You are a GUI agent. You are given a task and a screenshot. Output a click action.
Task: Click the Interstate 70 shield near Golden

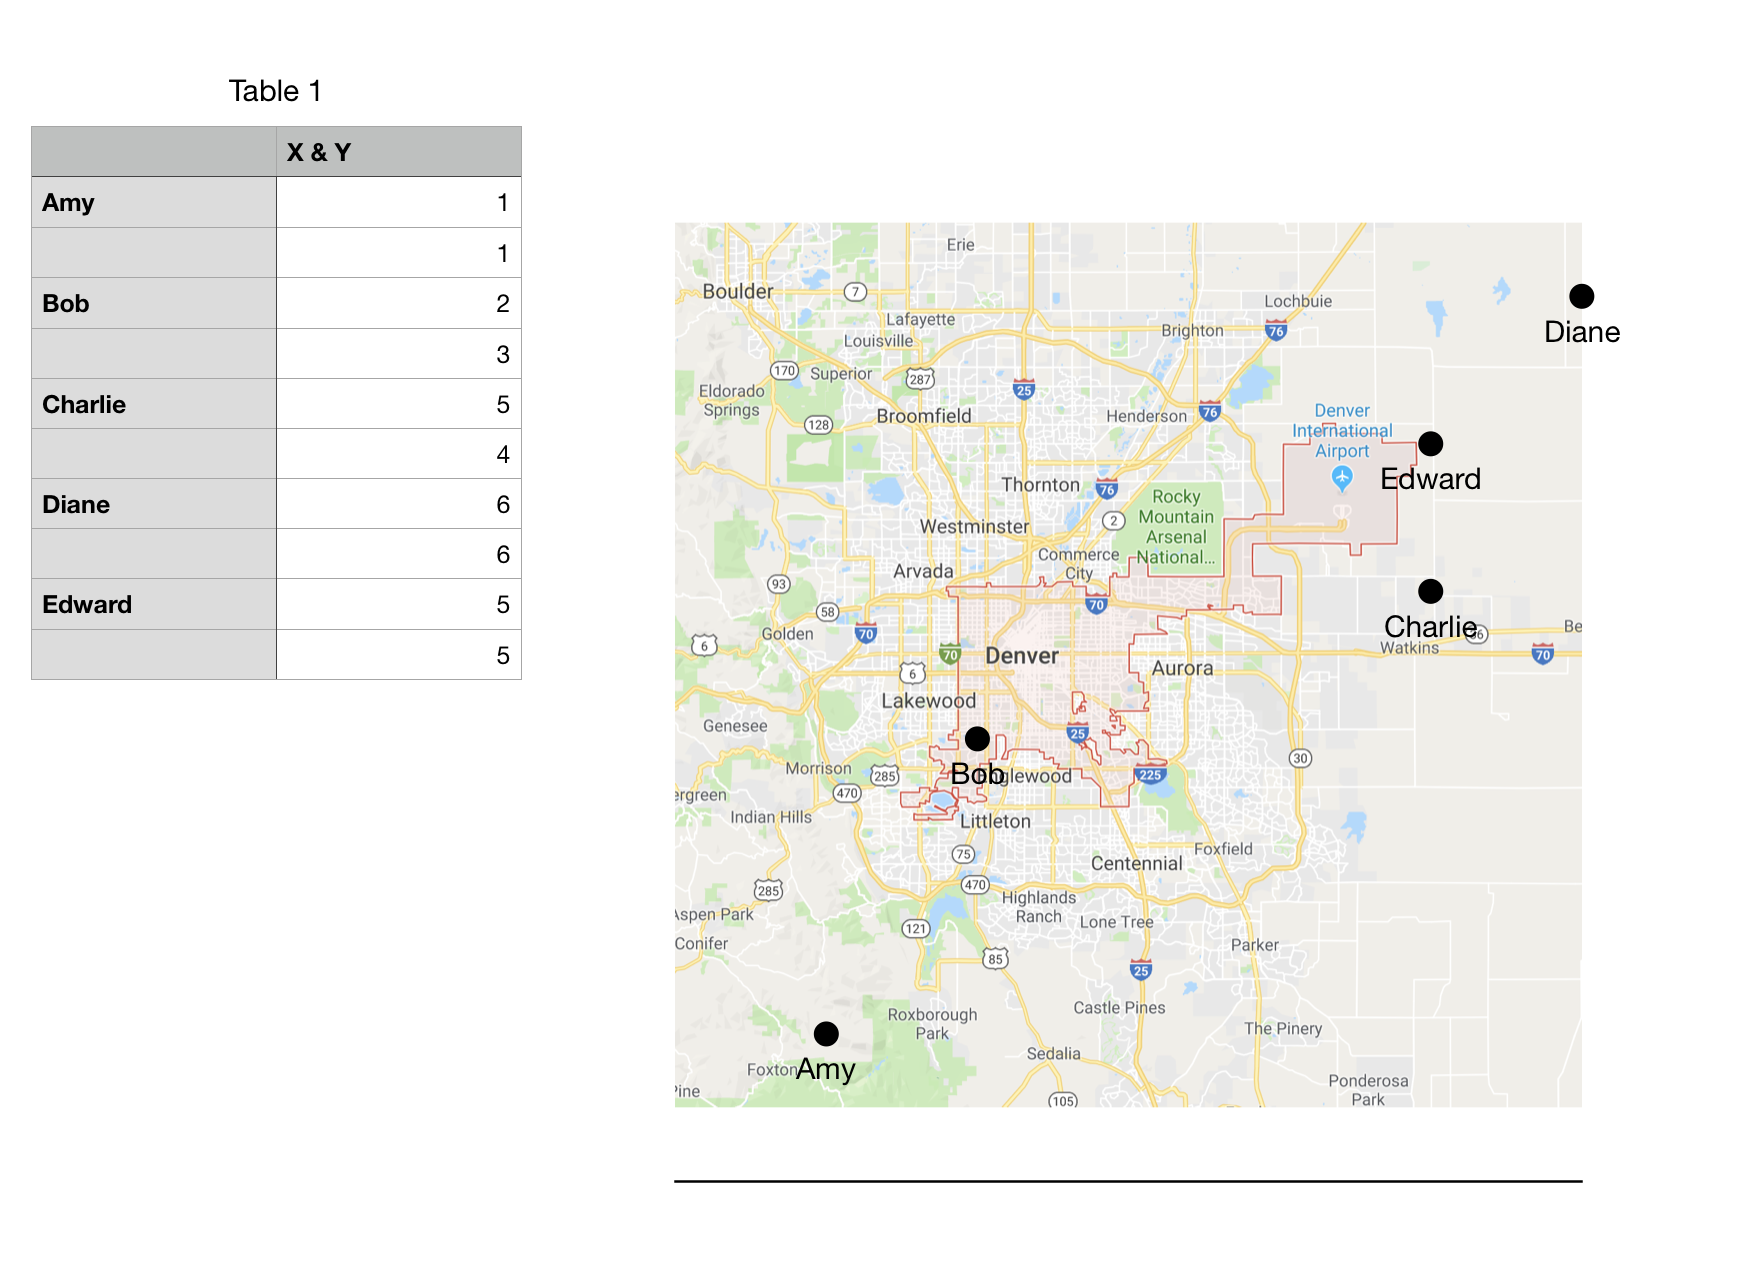866,632
